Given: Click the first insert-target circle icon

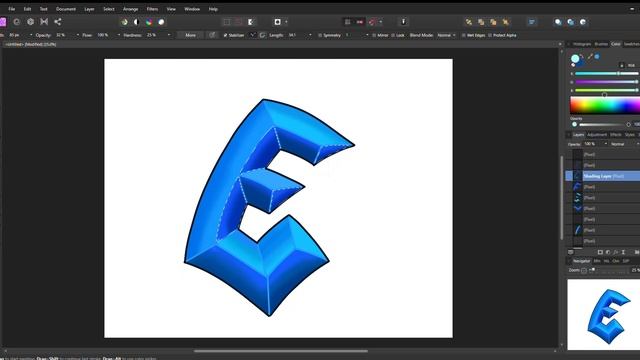Looking at the screenshot, I should point(558,22).
